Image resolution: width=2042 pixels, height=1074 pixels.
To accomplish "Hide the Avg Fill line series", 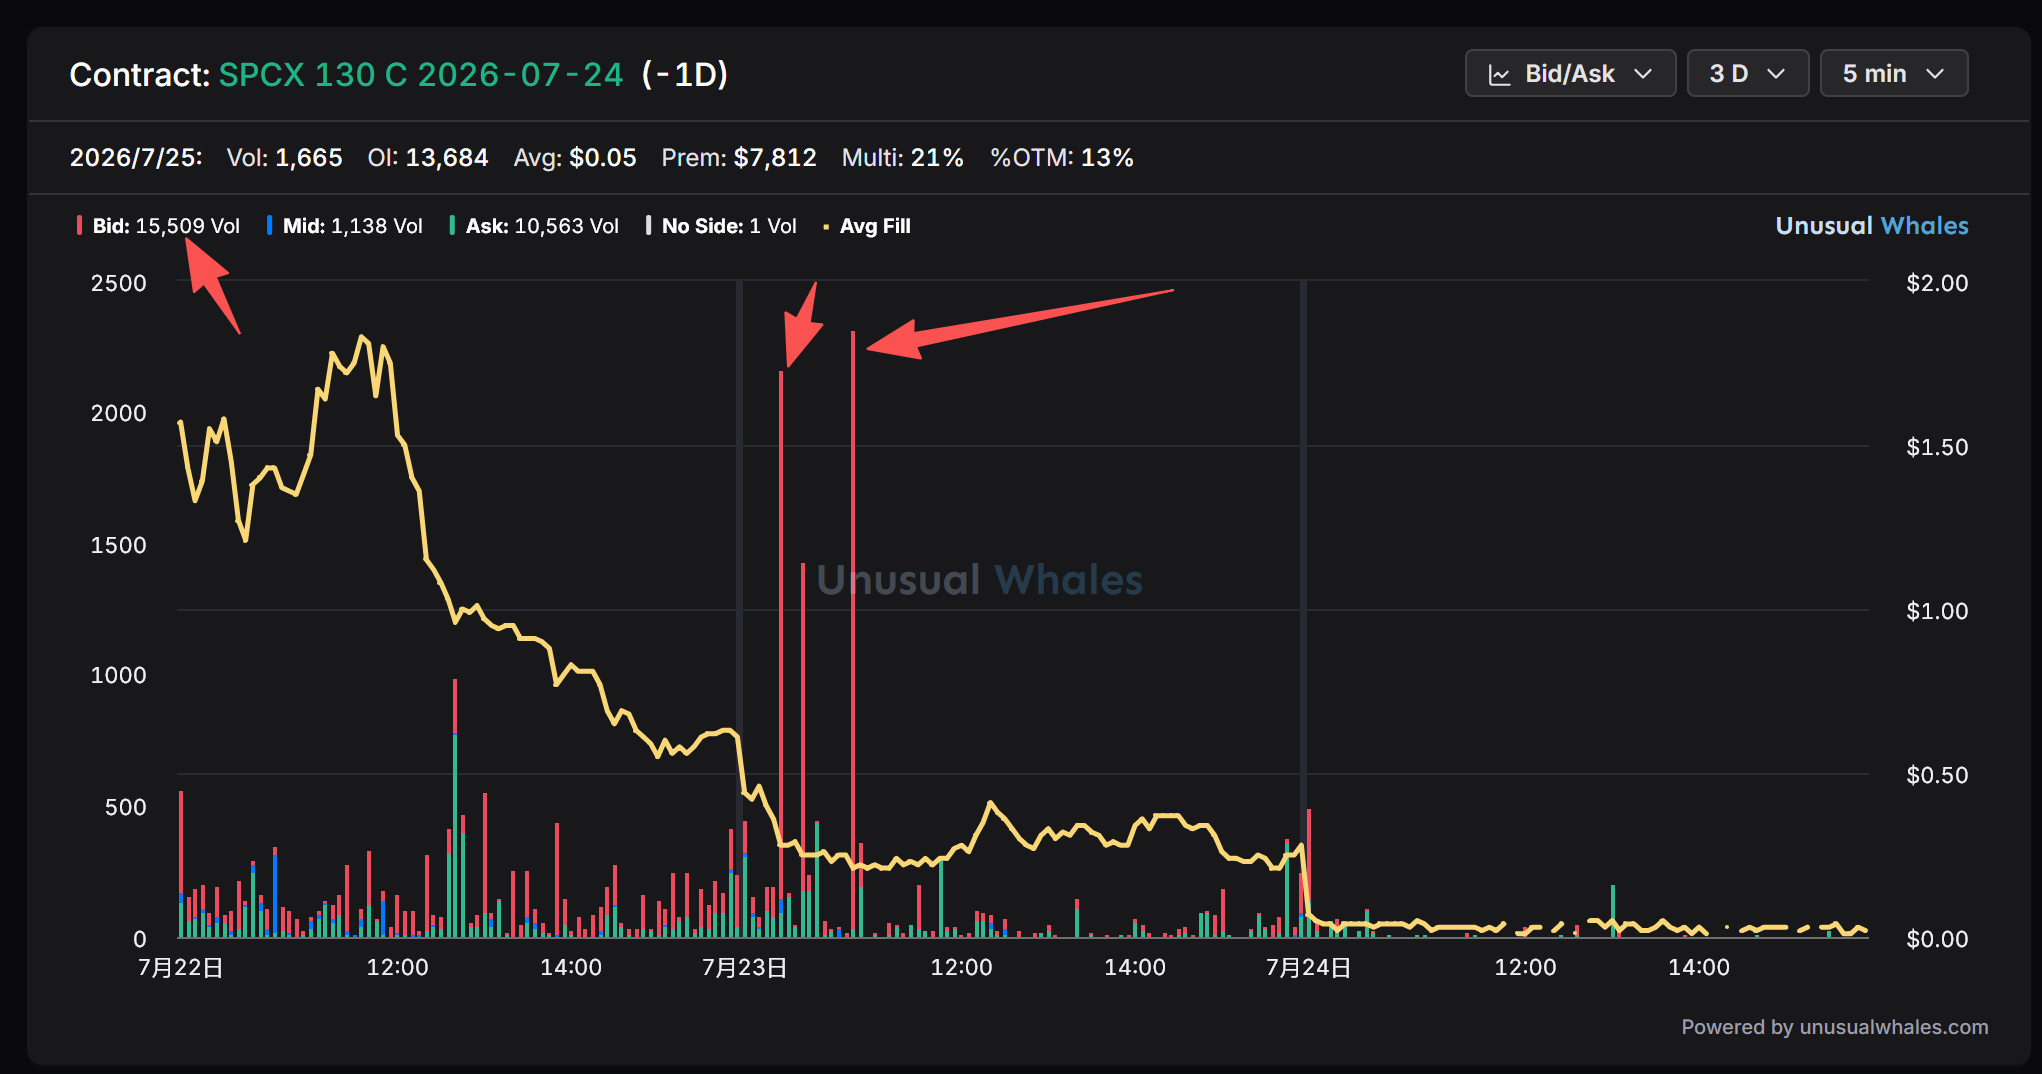I will coord(866,226).
